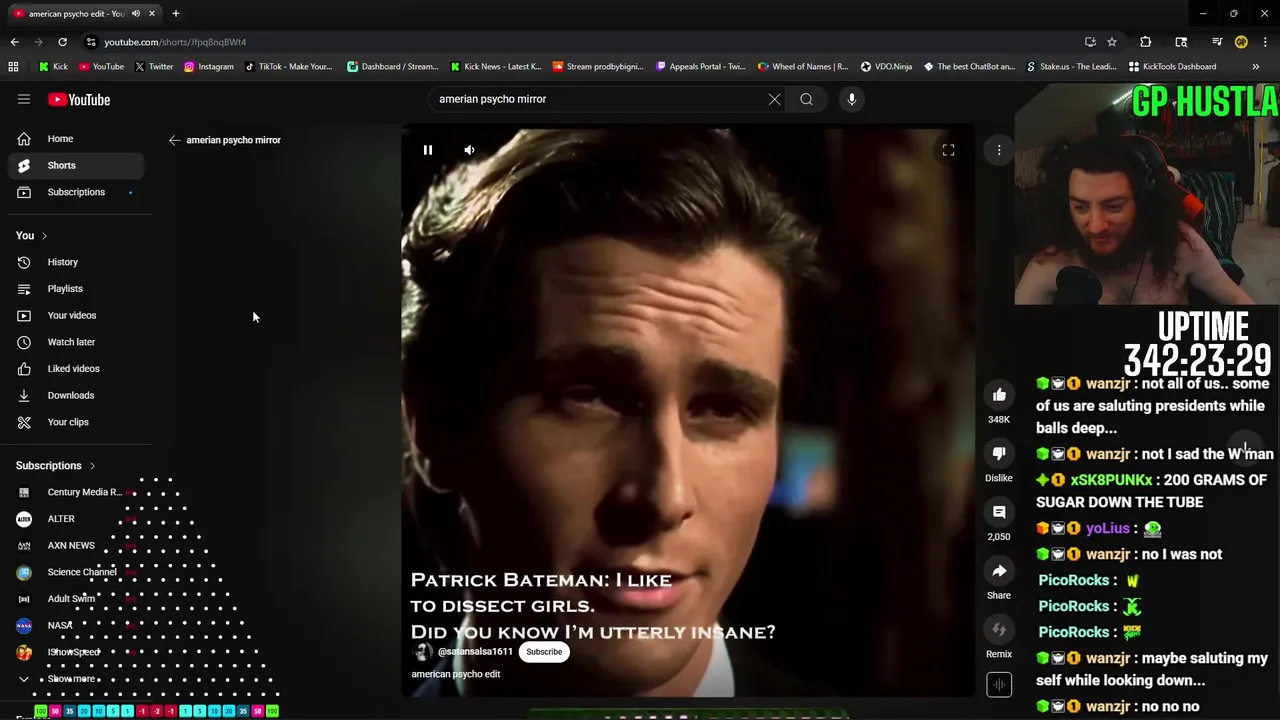Open the media control icon in toolbar
Viewport: 1280px width, 720px height.
click(1217, 42)
